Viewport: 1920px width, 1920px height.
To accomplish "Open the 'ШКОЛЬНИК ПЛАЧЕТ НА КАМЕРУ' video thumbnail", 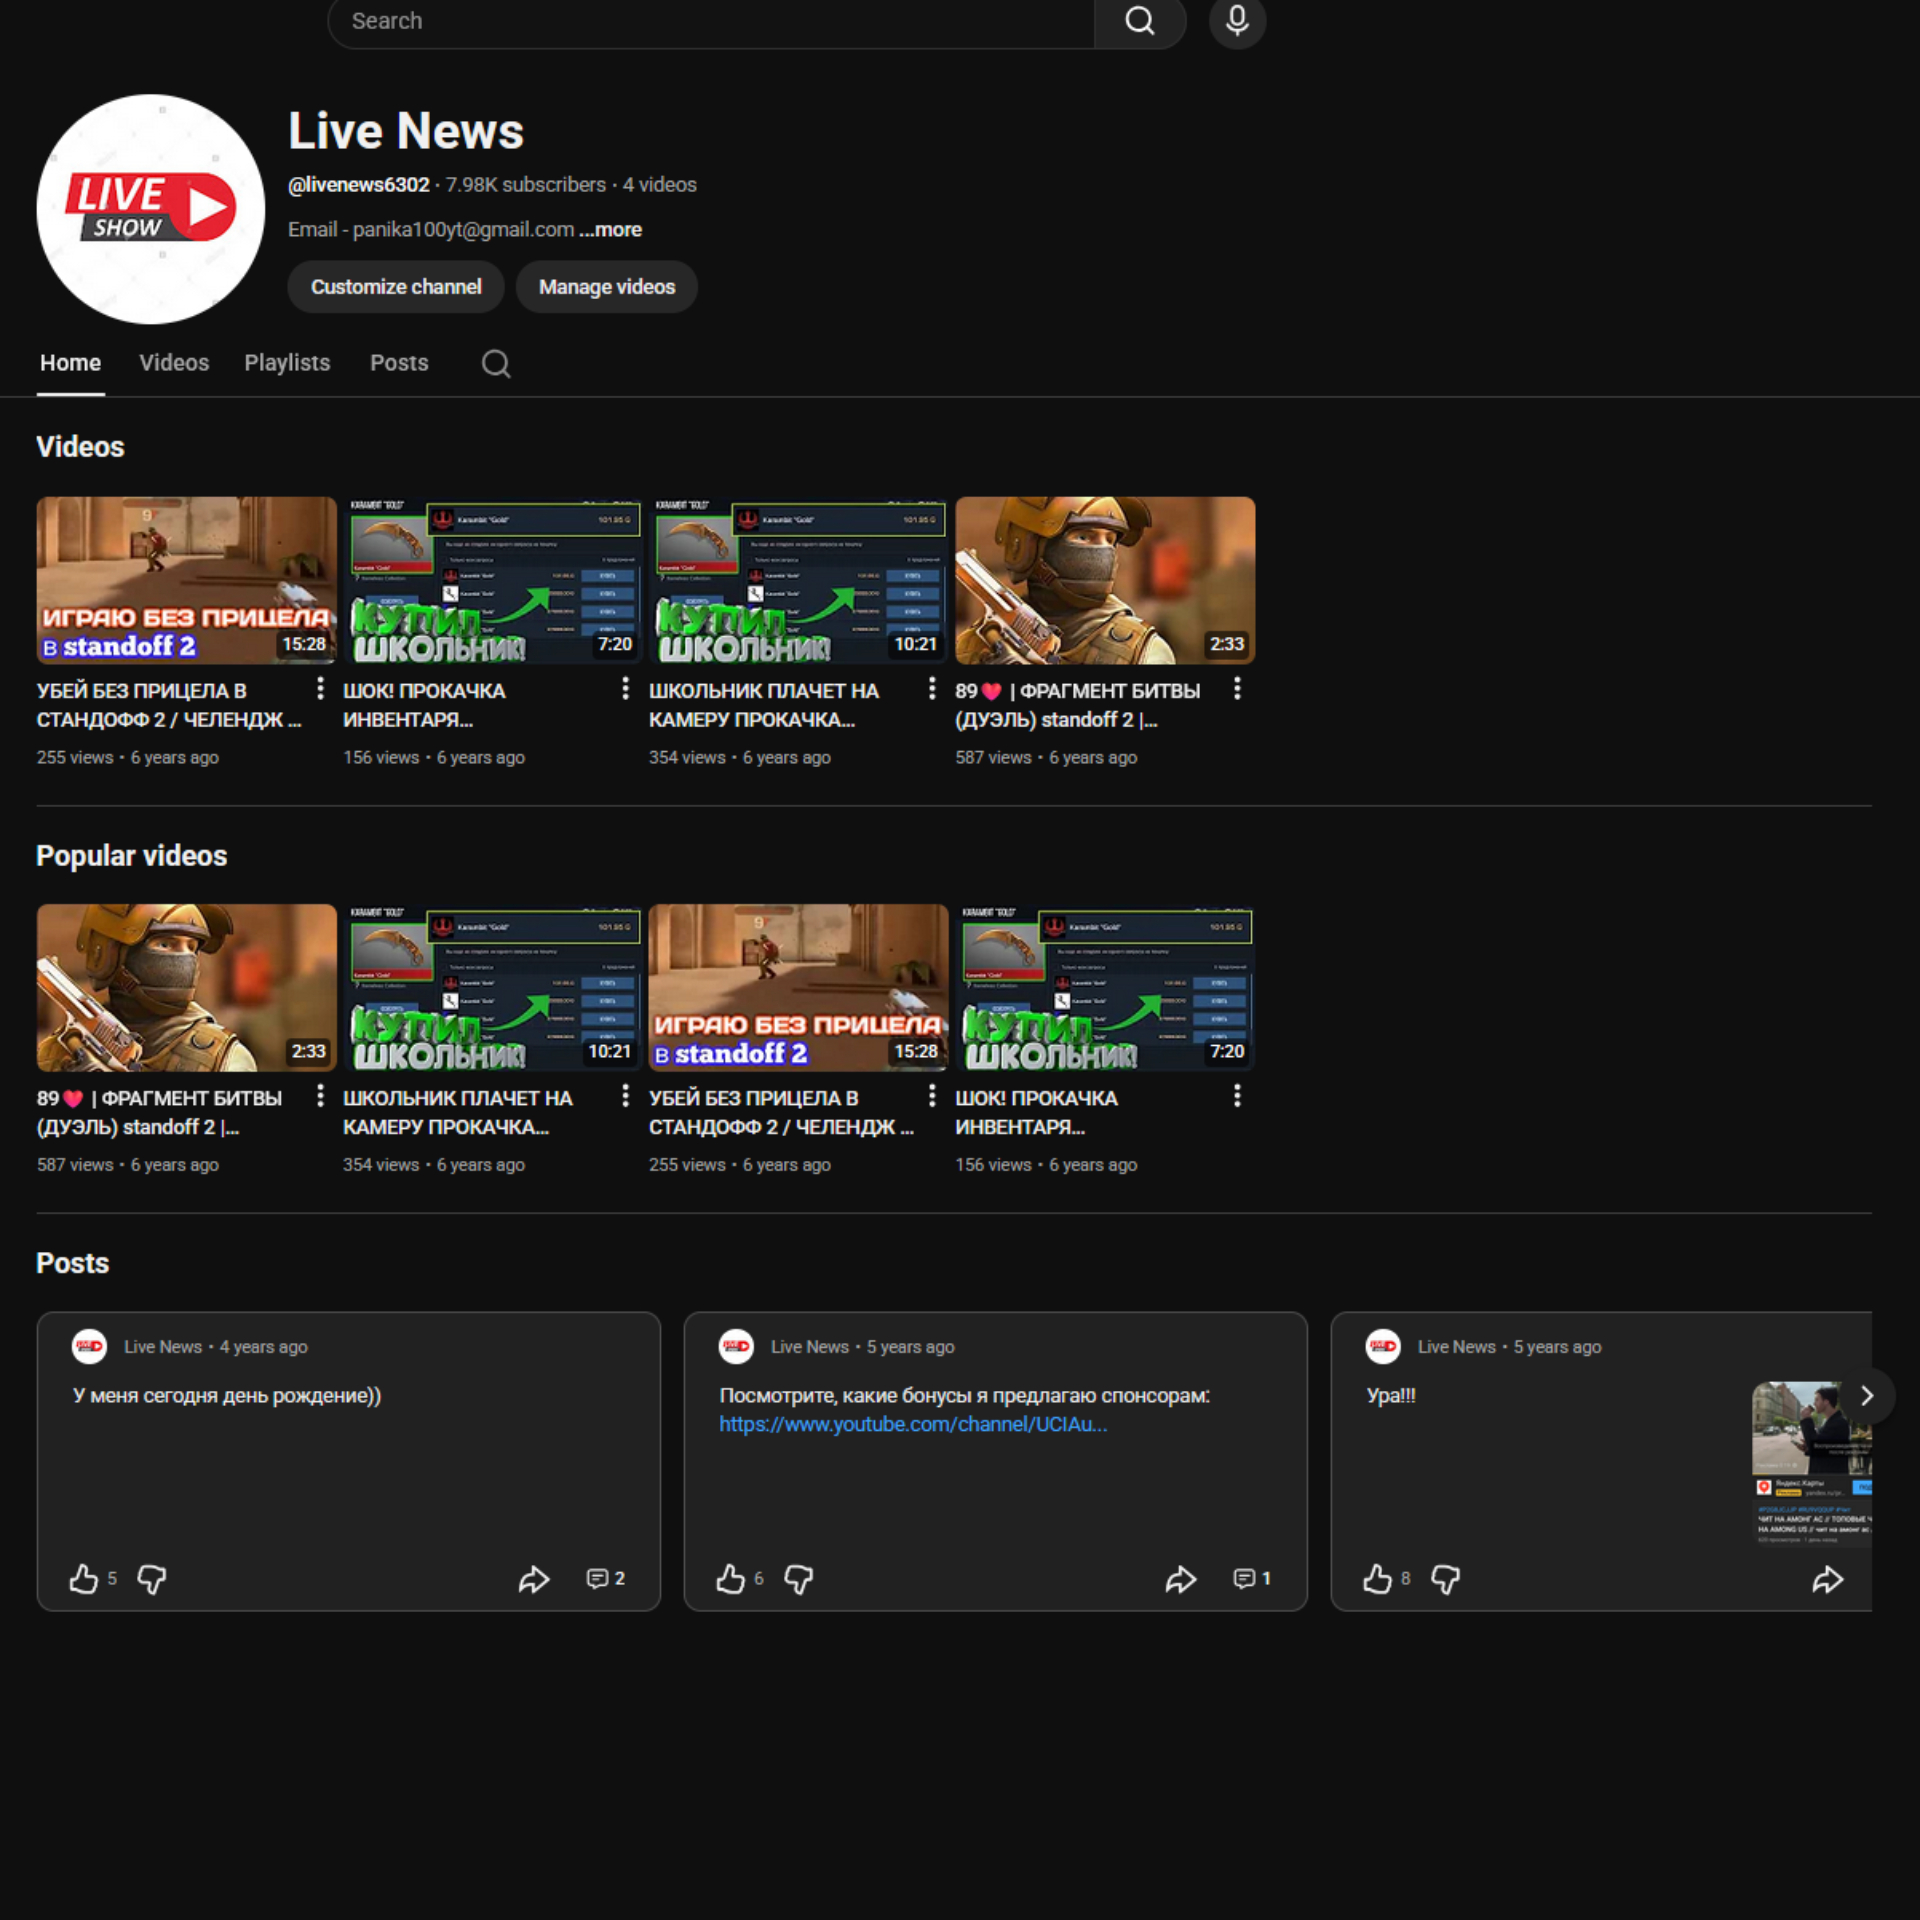I will pos(799,580).
